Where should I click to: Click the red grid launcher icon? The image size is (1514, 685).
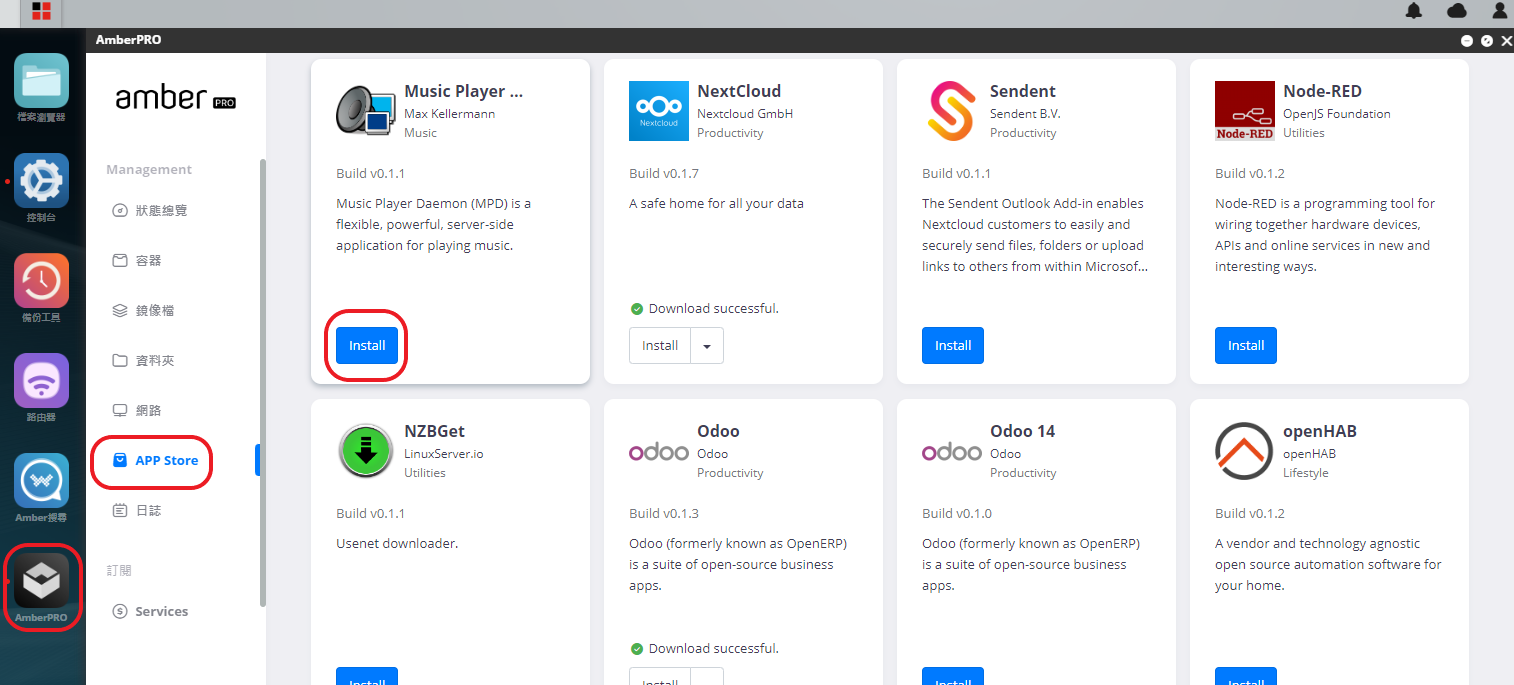41,12
